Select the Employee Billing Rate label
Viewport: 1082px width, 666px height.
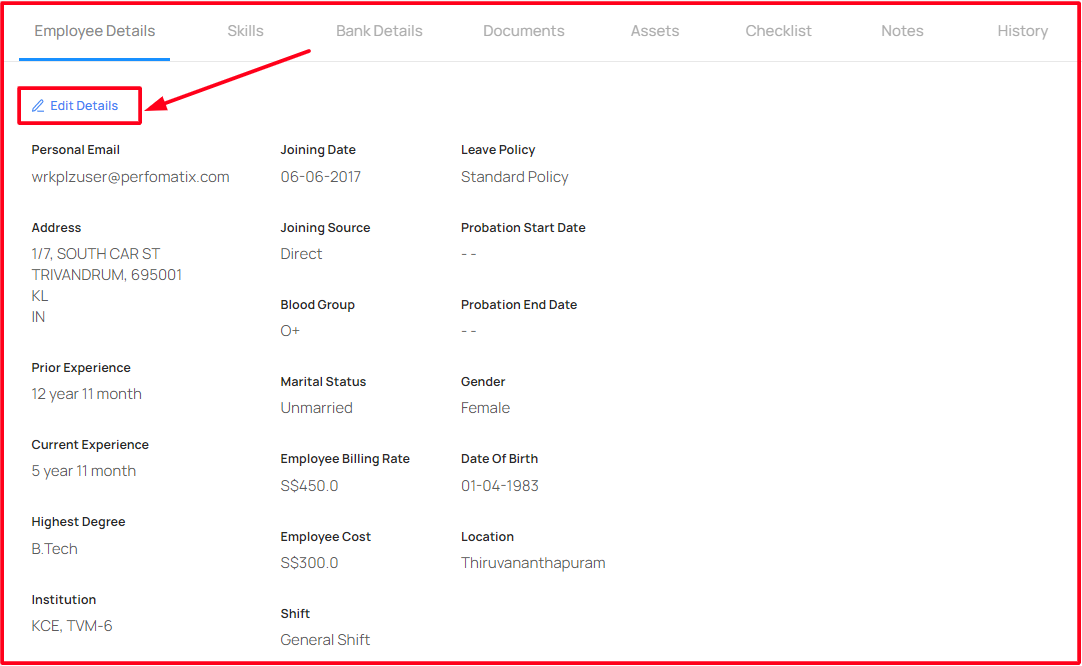345,459
